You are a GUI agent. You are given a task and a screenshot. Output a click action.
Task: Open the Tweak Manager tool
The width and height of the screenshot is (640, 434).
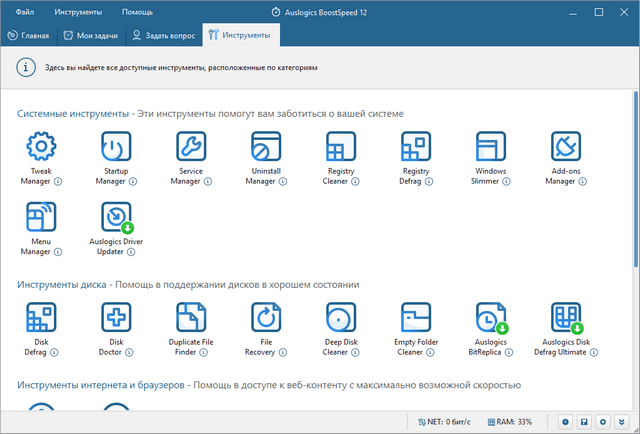[41, 146]
